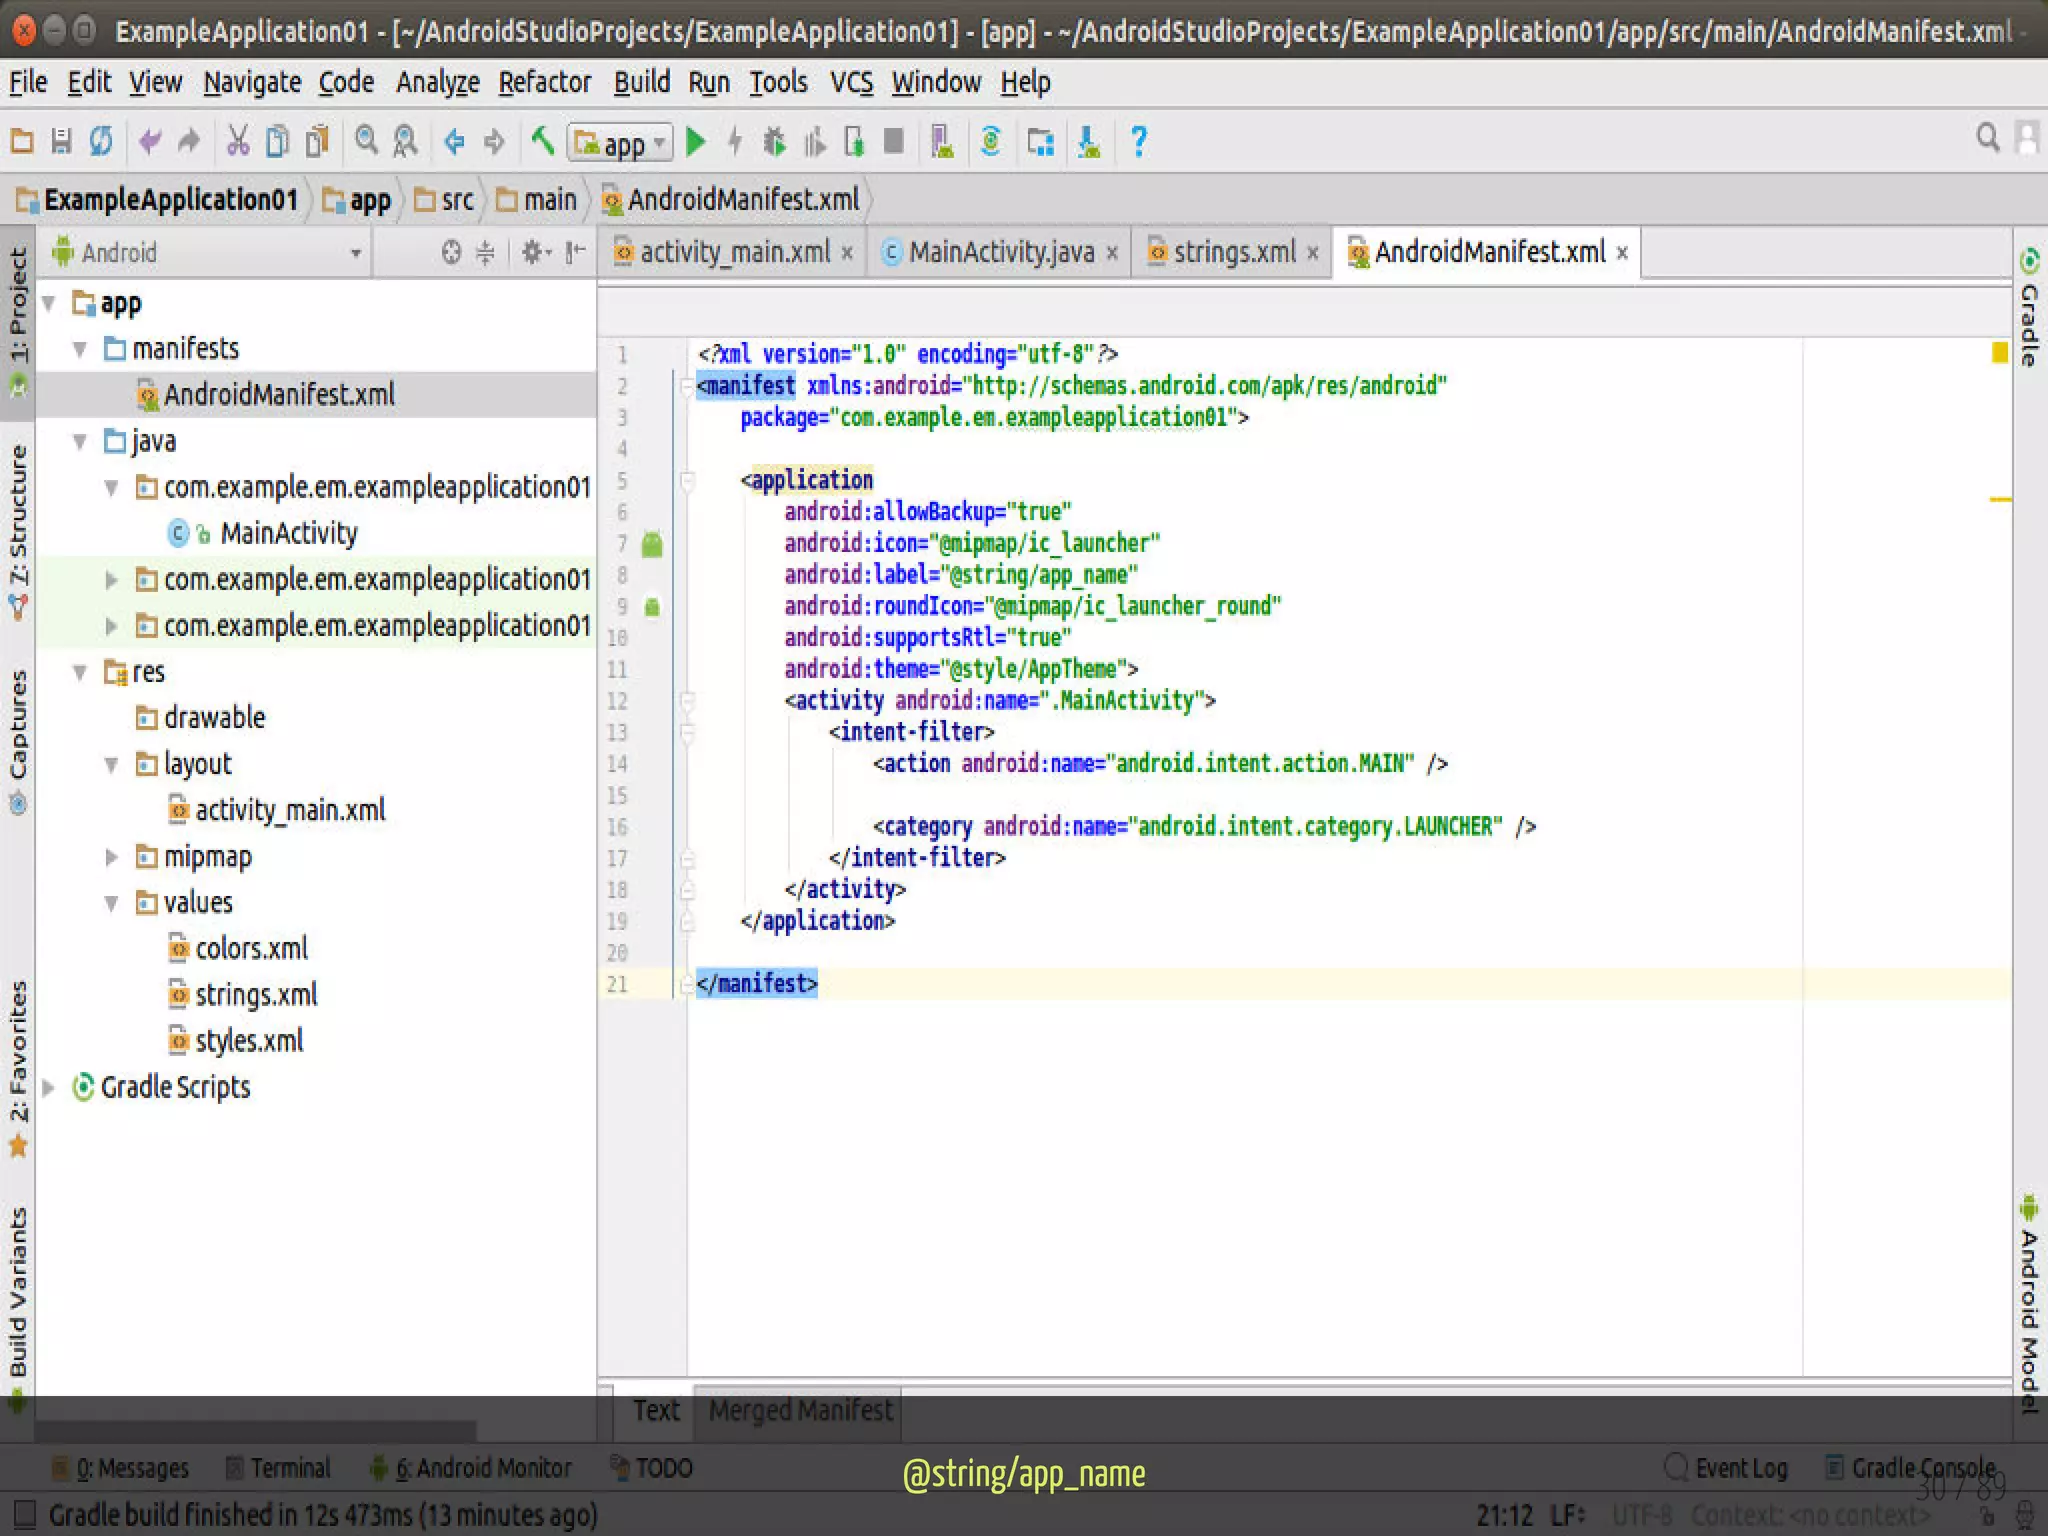Open the Build menu
This screenshot has height=1536, width=2048.
coord(641,82)
